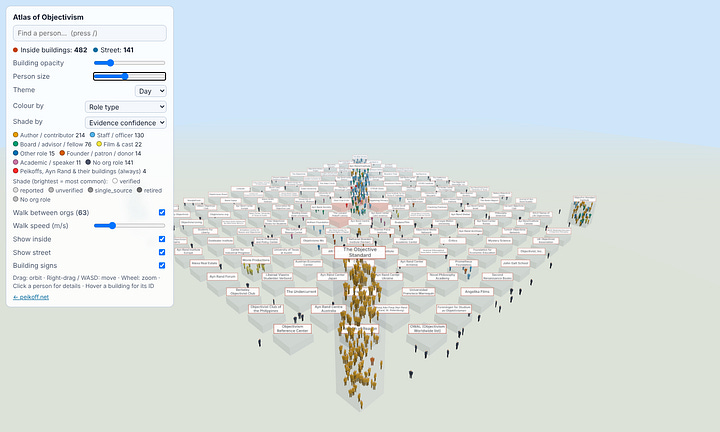The width and height of the screenshot is (720, 432).
Task: Select the Universidad Francisco Marroquin sign
Action: 418,292
